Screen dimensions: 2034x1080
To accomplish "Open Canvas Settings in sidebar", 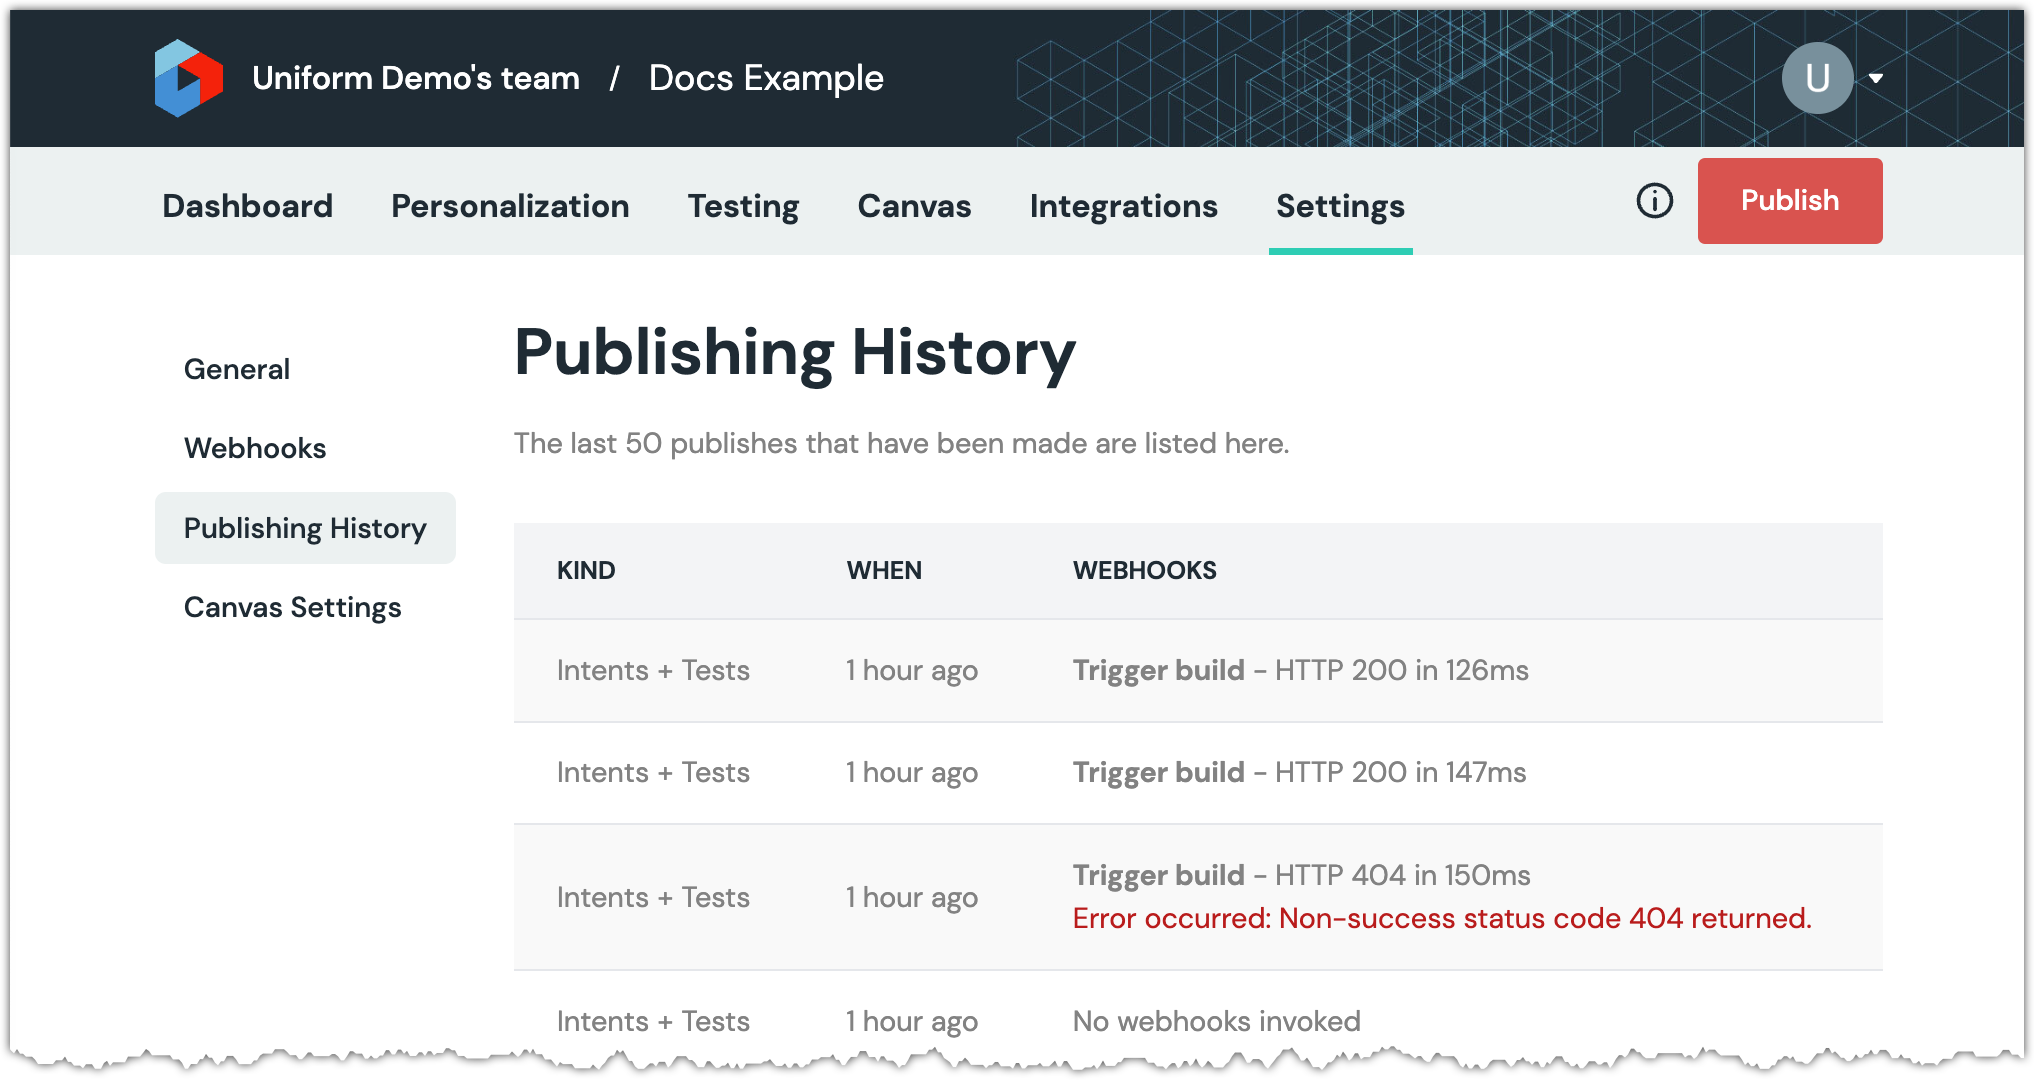I will pos(292,607).
